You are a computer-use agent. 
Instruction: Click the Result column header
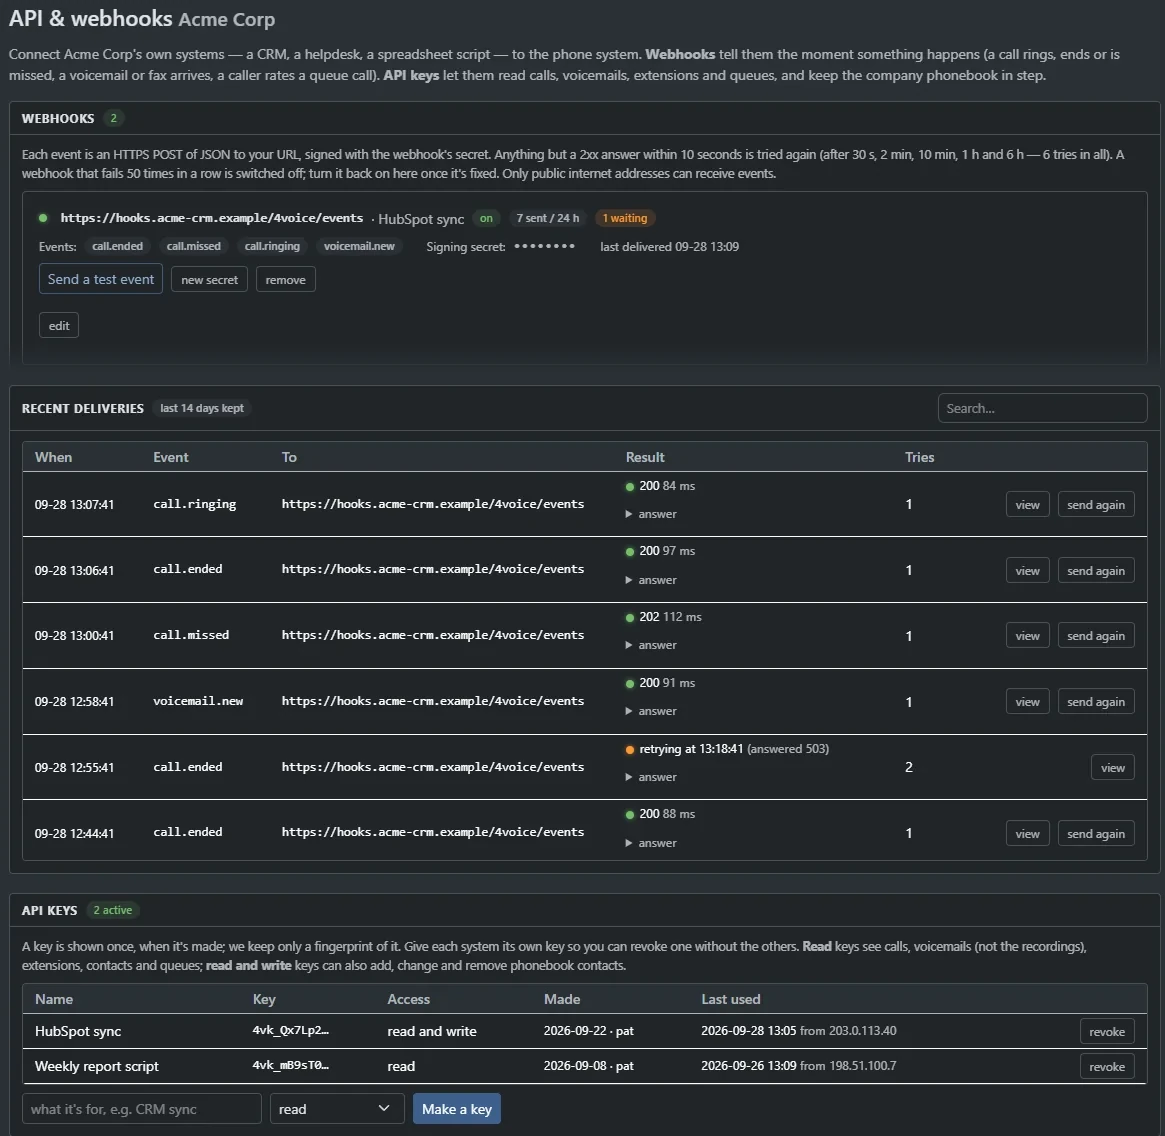coord(645,457)
